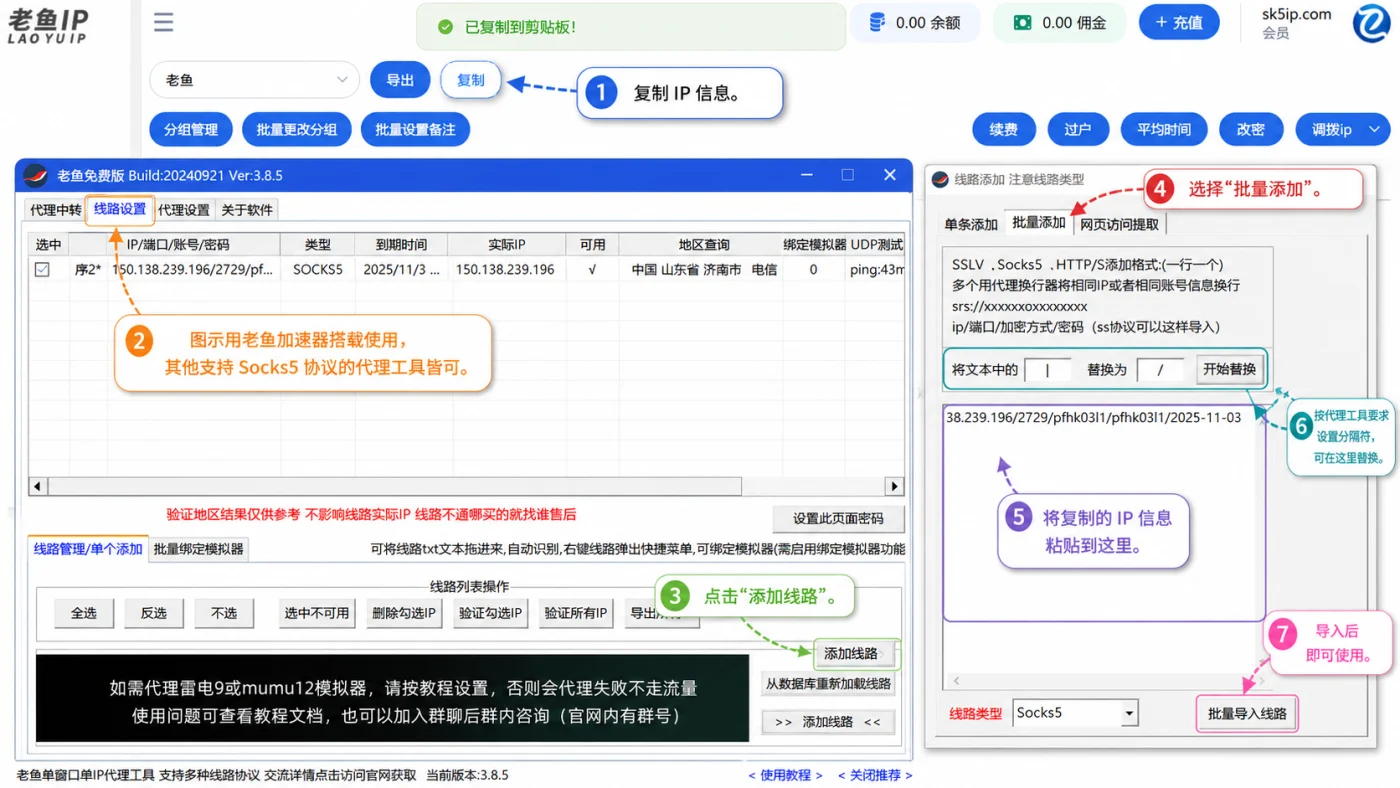
Task: Click 验证勾选IP
Action: pos(490,613)
